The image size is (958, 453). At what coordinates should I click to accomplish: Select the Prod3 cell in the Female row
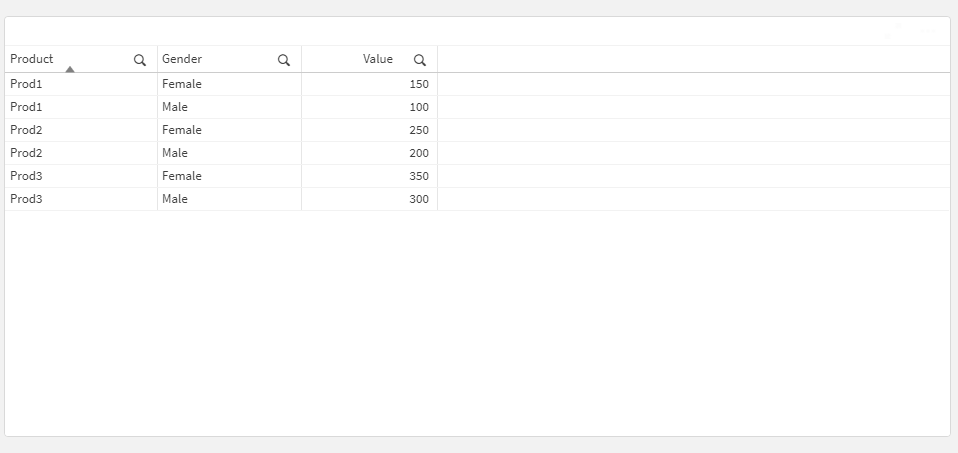(26, 176)
